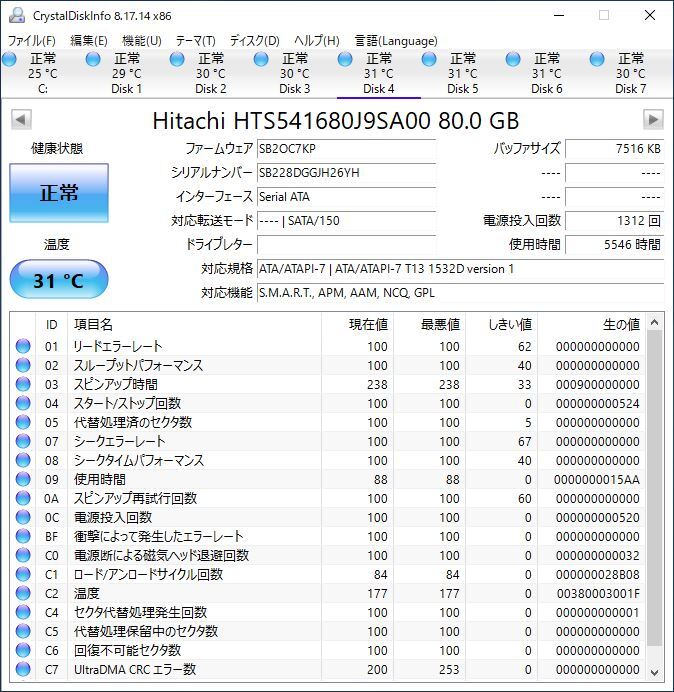Click status orb for ID 01 リードエラーレート
The height and width of the screenshot is (692, 674).
coord(23,346)
